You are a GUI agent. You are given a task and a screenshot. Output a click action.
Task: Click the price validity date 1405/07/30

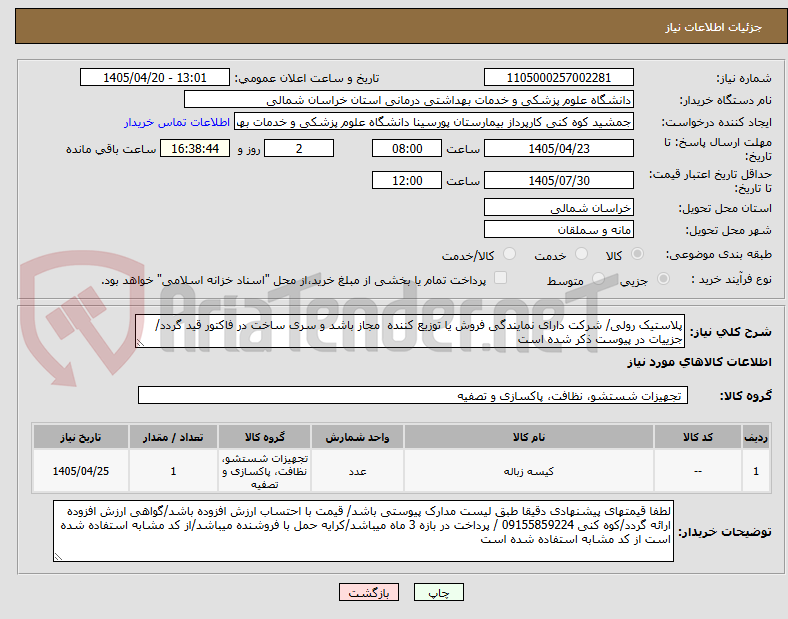tap(559, 180)
